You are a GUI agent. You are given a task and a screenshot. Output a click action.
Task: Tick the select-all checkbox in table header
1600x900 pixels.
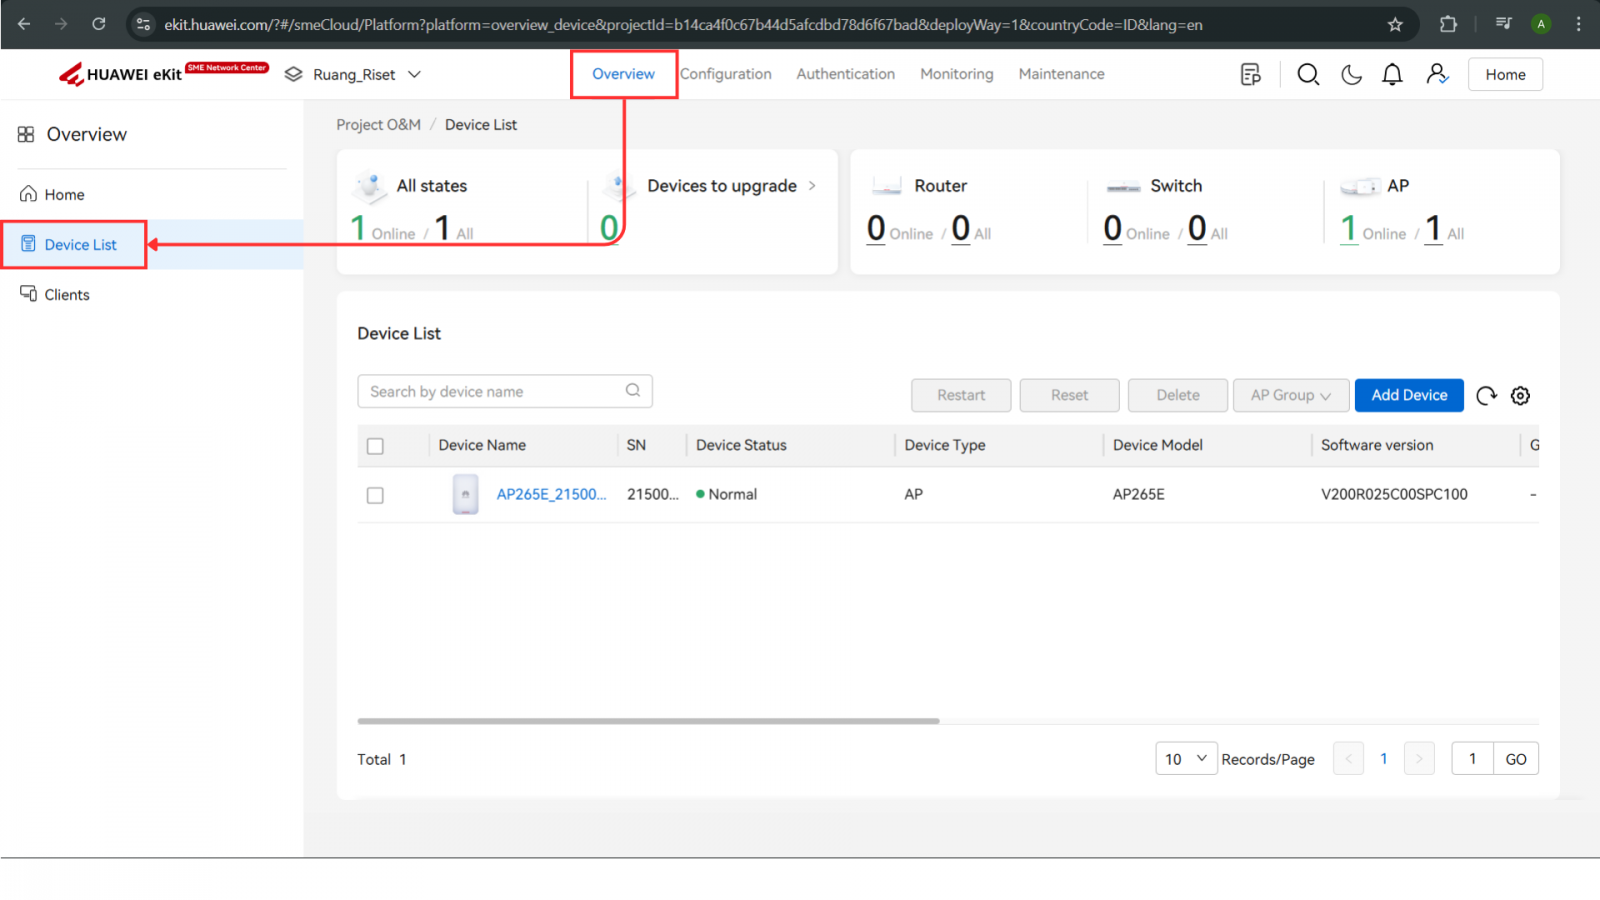pos(375,446)
